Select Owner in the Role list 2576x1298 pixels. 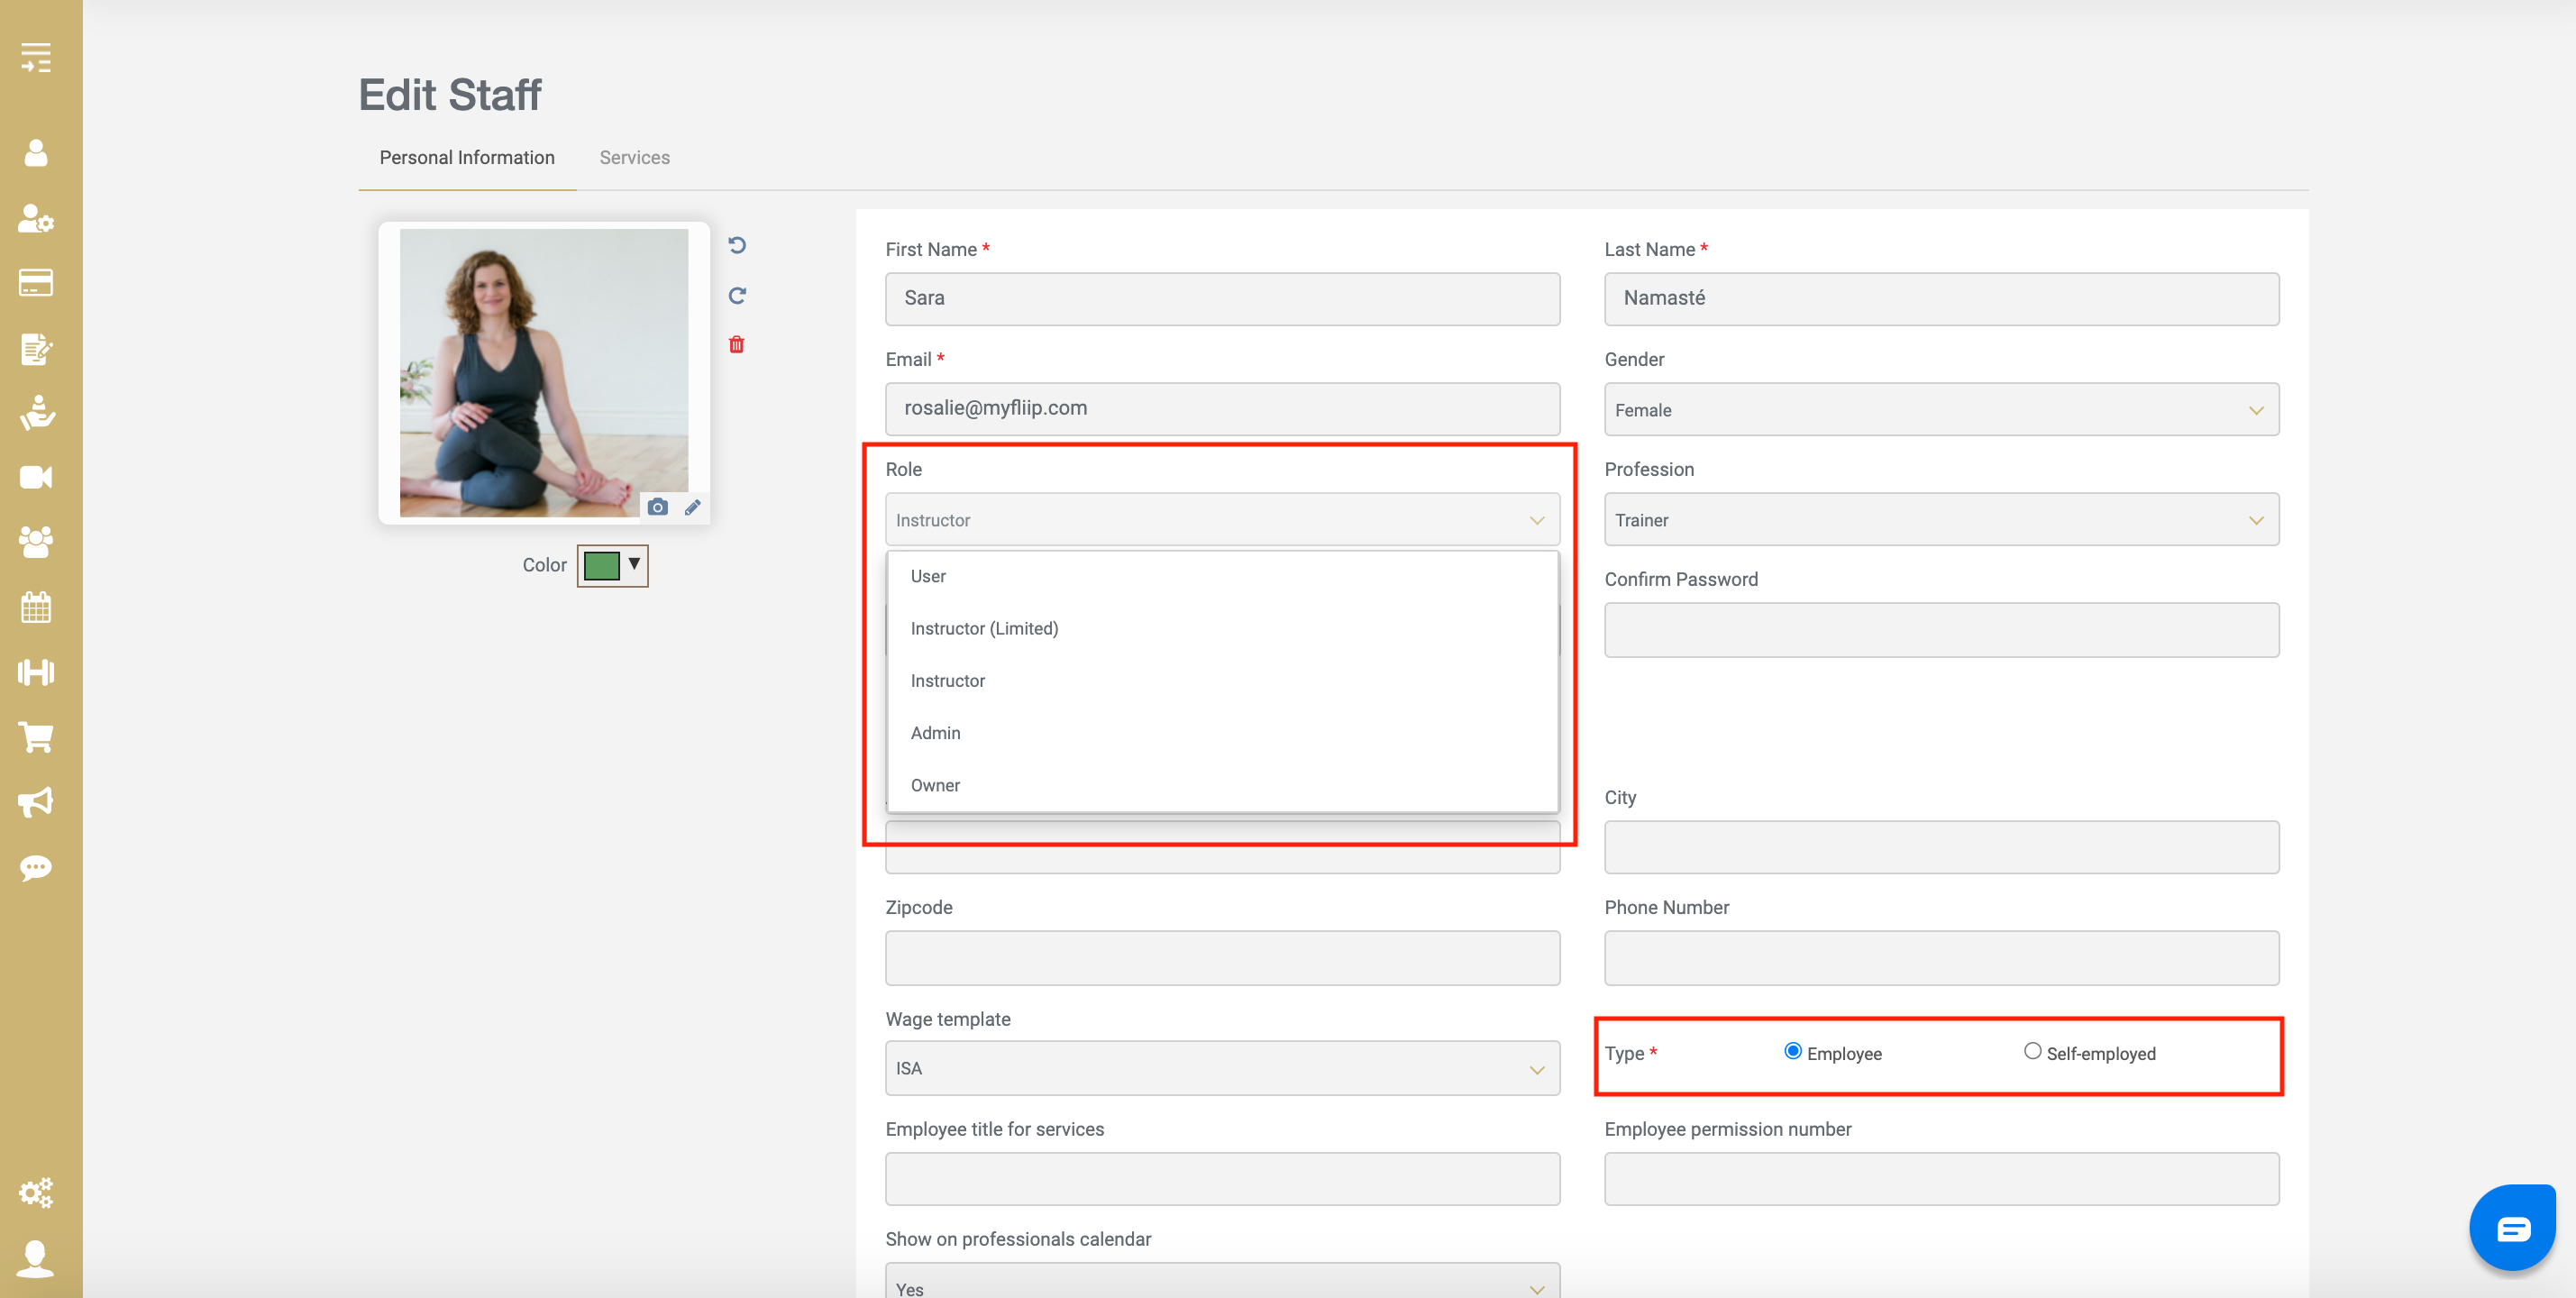click(x=935, y=785)
